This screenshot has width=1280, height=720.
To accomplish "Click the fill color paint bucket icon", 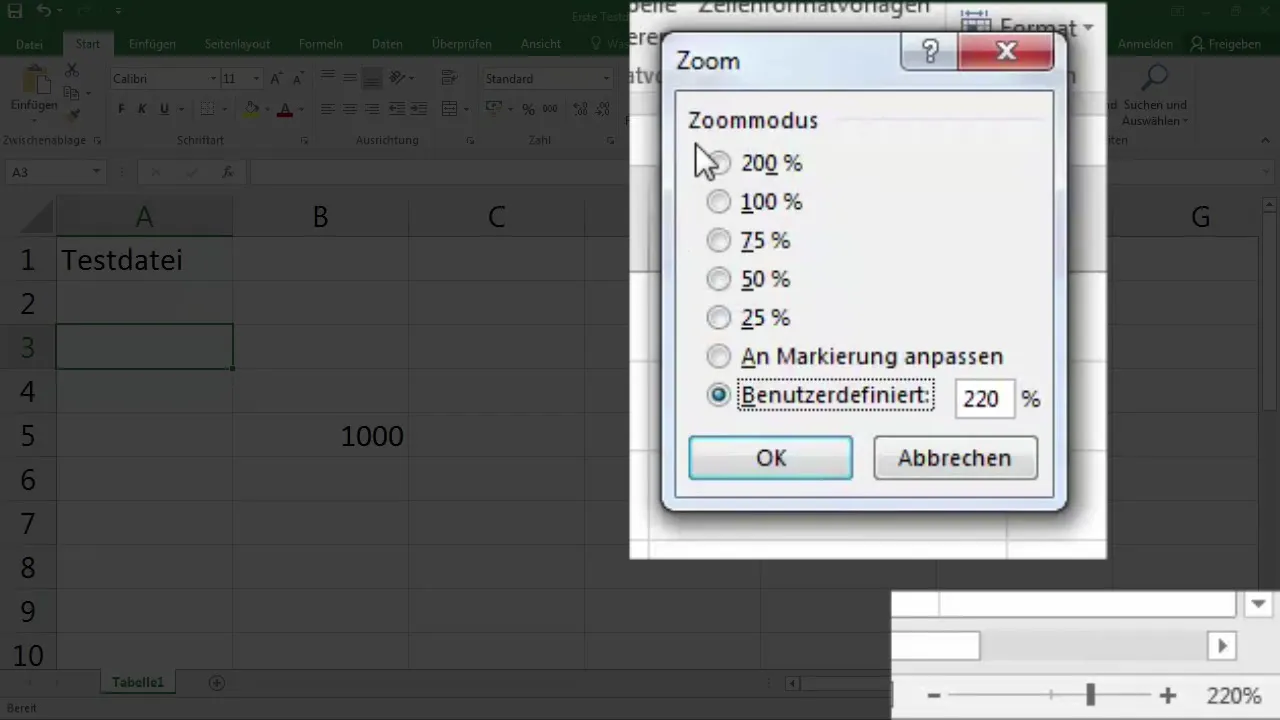I will pyautogui.click(x=252, y=109).
